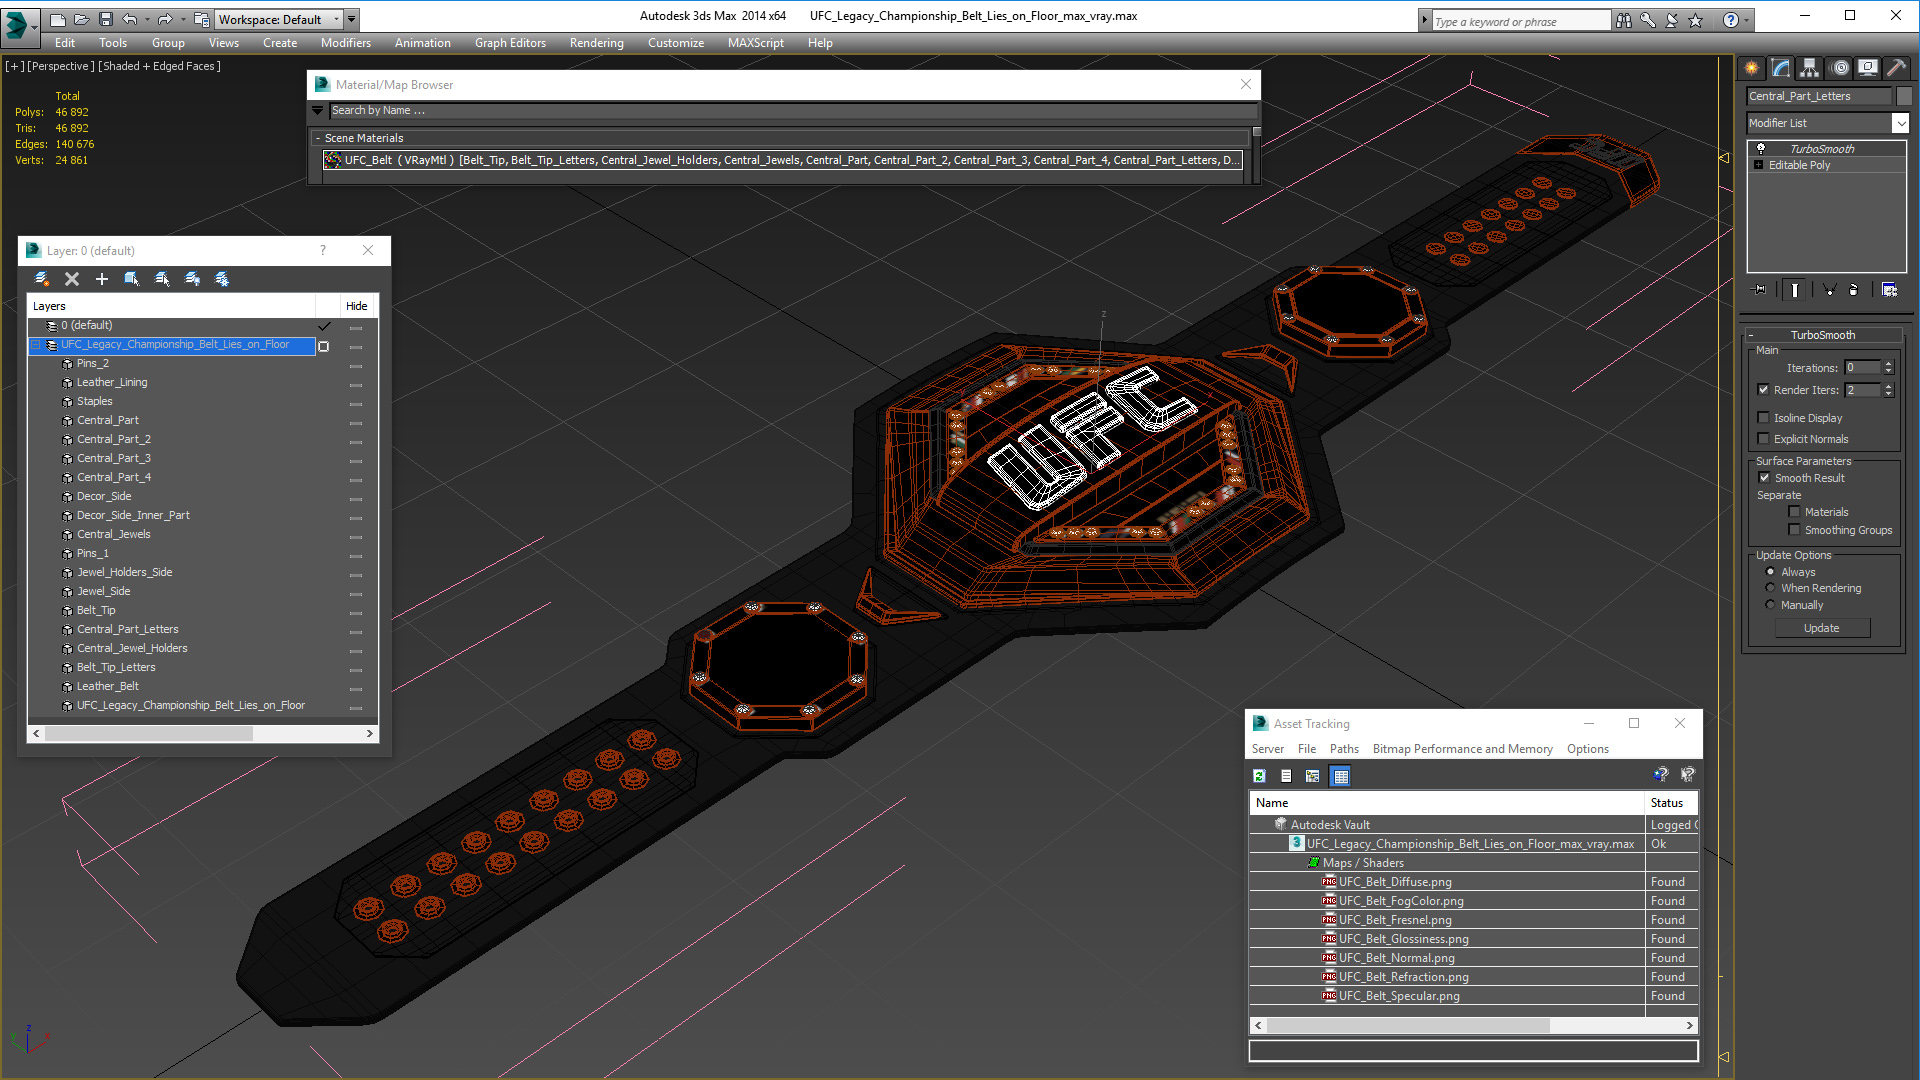Click the Update button
This screenshot has width=1920, height=1080.
[1821, 628]
